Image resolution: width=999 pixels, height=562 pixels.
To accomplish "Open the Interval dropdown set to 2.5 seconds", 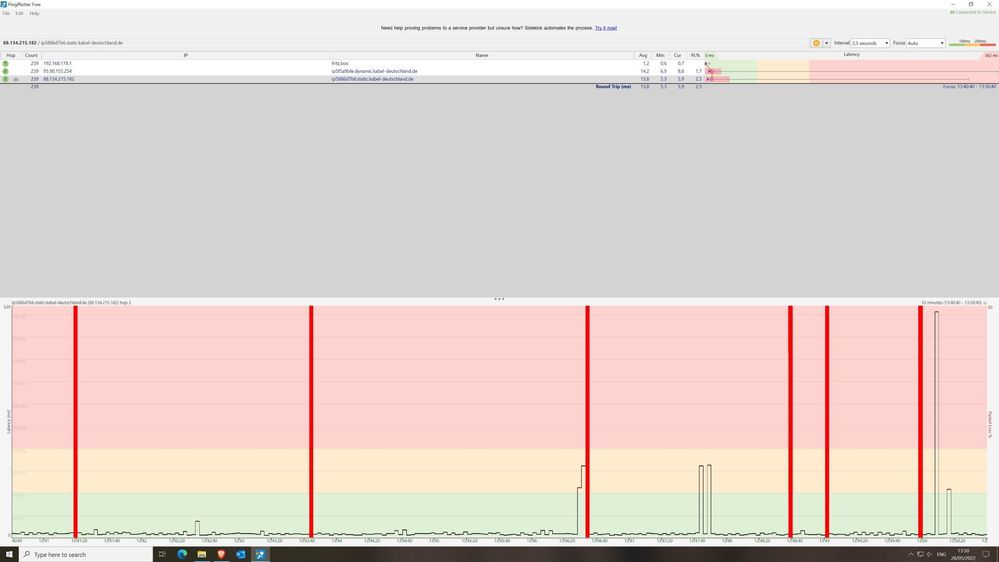I will click(870, 43).
